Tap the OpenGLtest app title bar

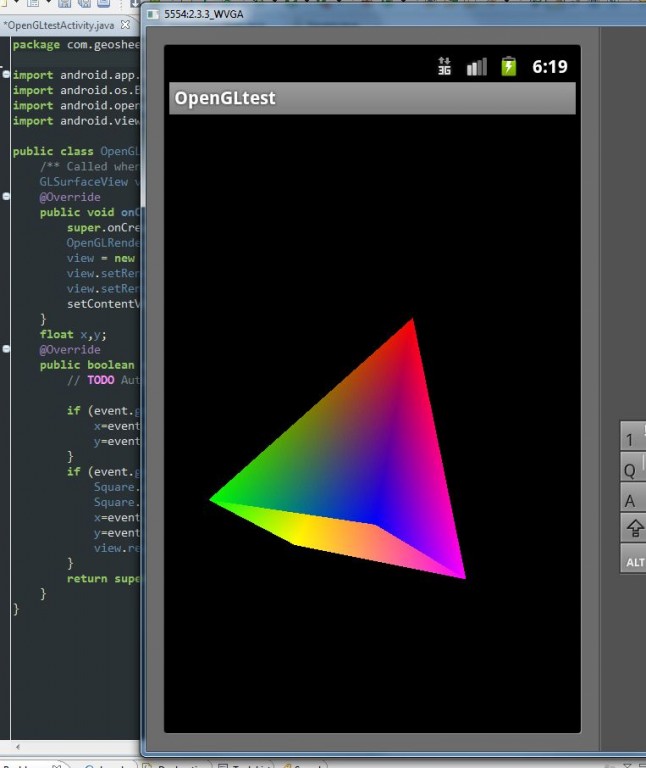[372, 98]
